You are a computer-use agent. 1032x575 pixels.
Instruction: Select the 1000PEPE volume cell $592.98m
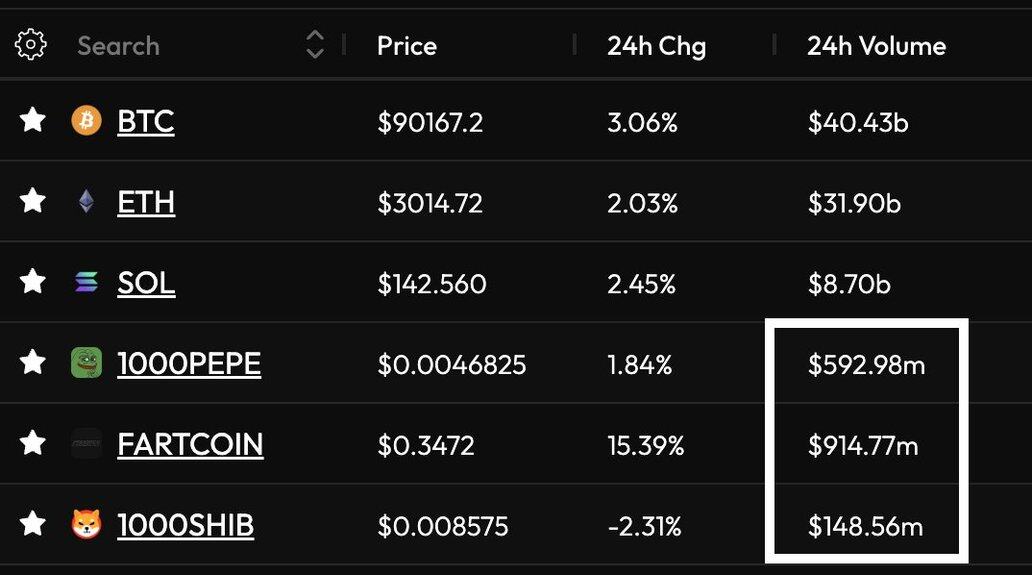(x=866, y=365)
